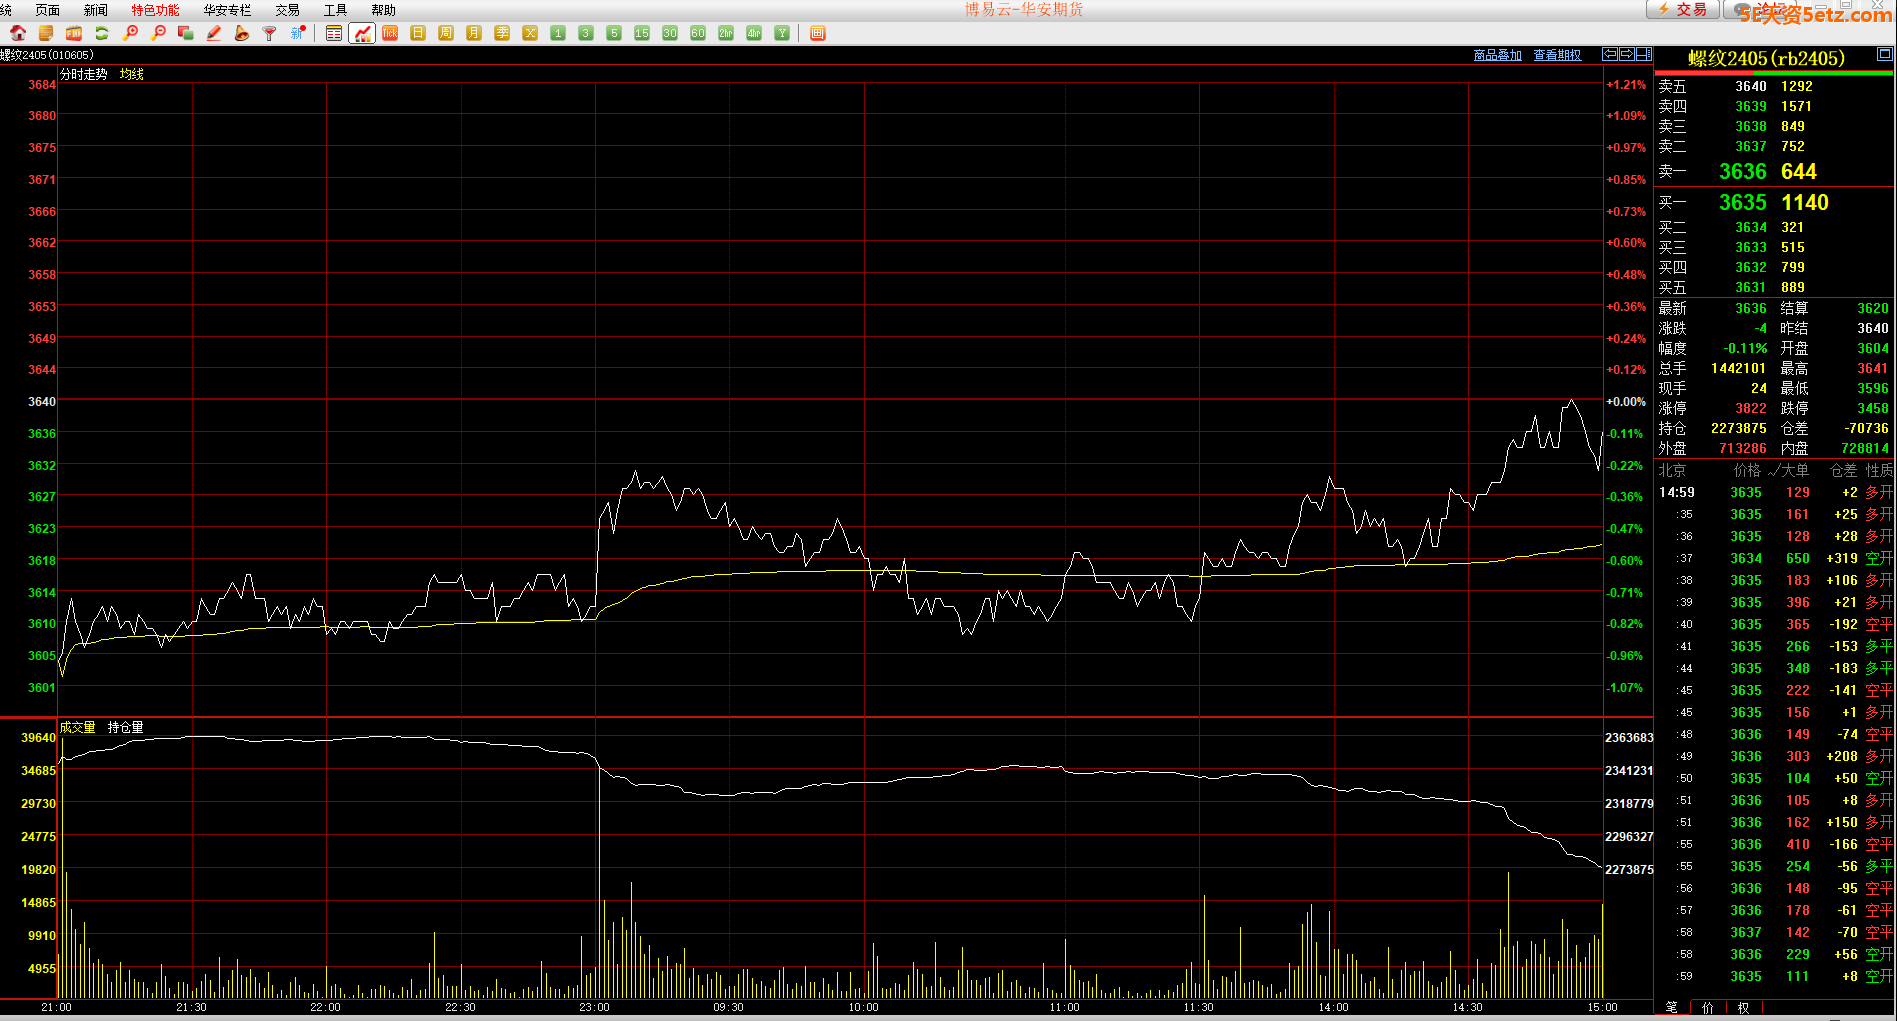Image resolution: width=1897 pixels, height=1021 pixels.
Task: Toggle the intraday trend chart button
Action: tap(362, 33)
